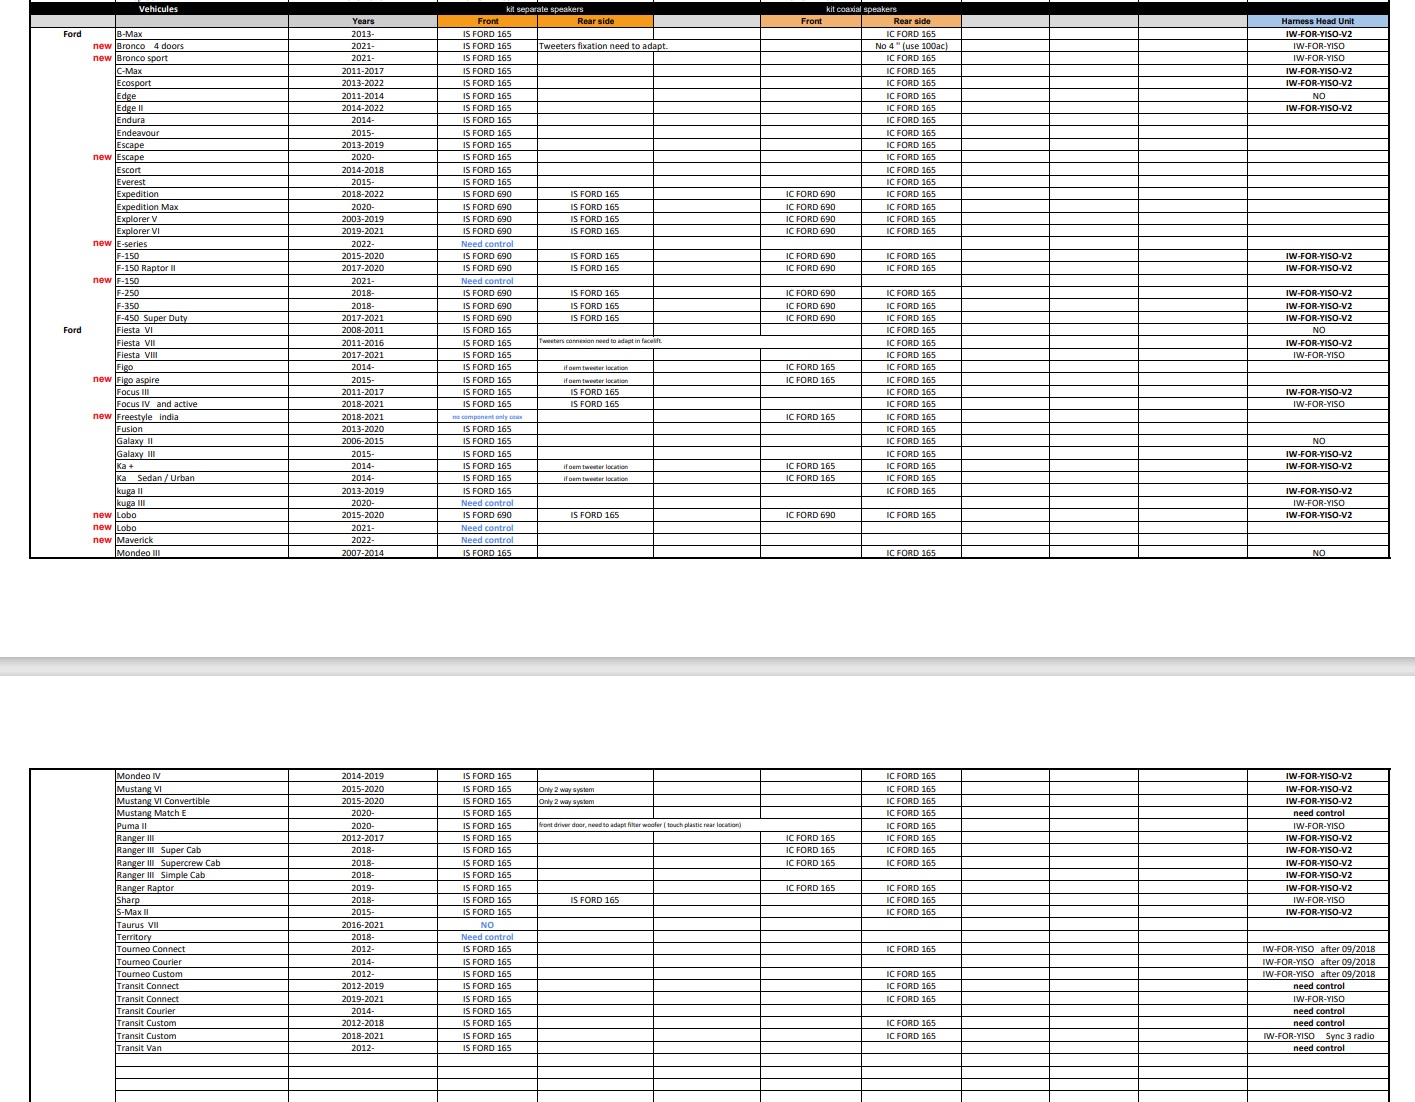1415x1102 pixels.
Task: Click the 'no component only coax' note
Action: [487, 417]
